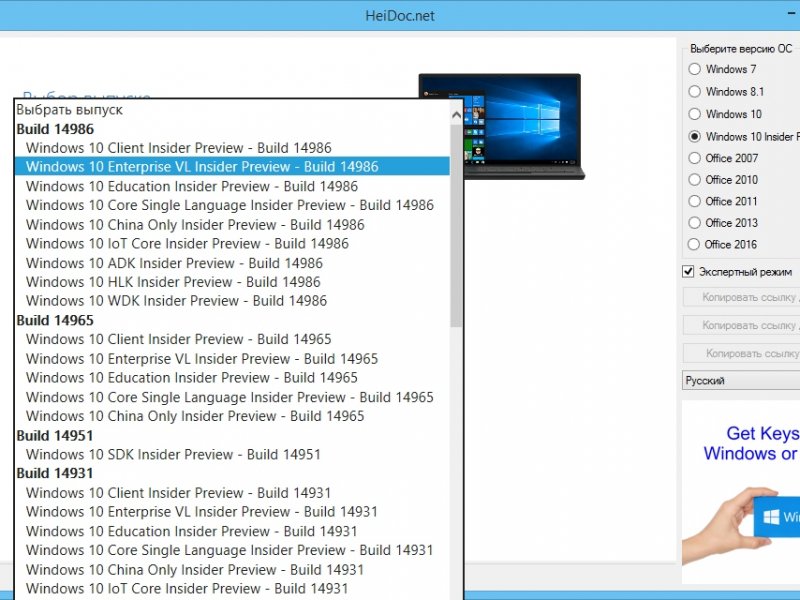This screenshot has height=600, width=800.
Task: Select China Only Insider Preview Build 14931
Action: point(232,569)
